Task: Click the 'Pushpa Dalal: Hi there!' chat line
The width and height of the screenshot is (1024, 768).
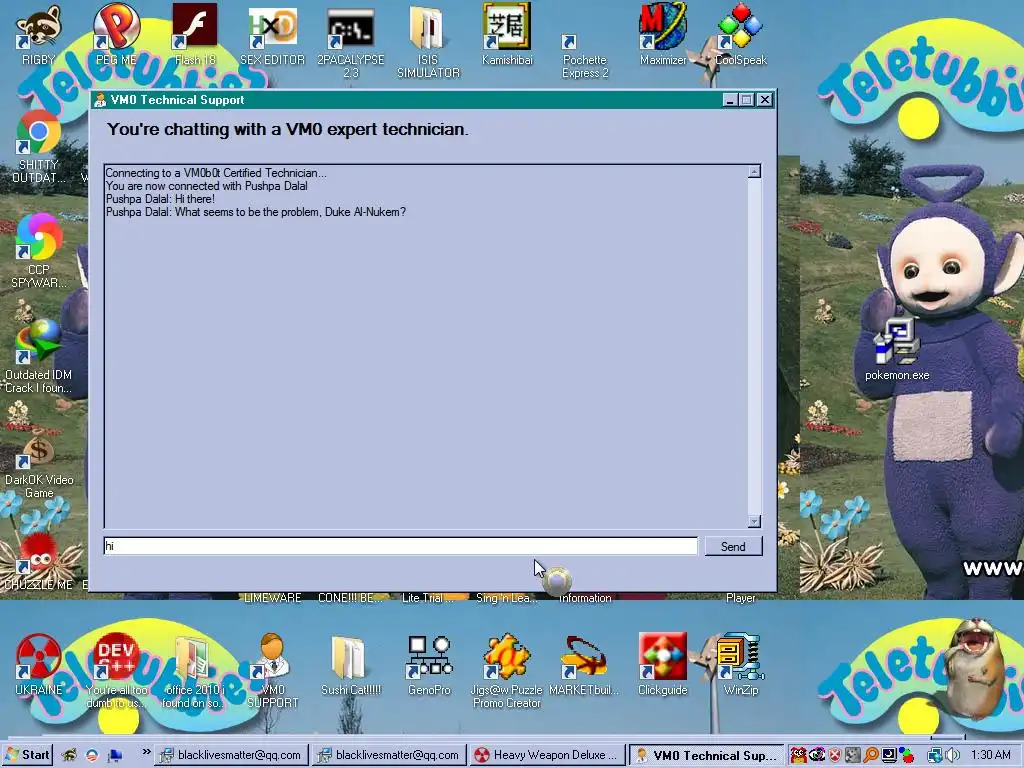Action: point(160,199)
